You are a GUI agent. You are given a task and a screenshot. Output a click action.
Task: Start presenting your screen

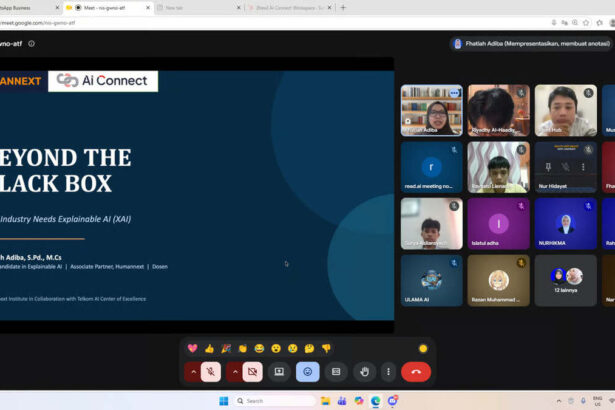pos(279,372)
